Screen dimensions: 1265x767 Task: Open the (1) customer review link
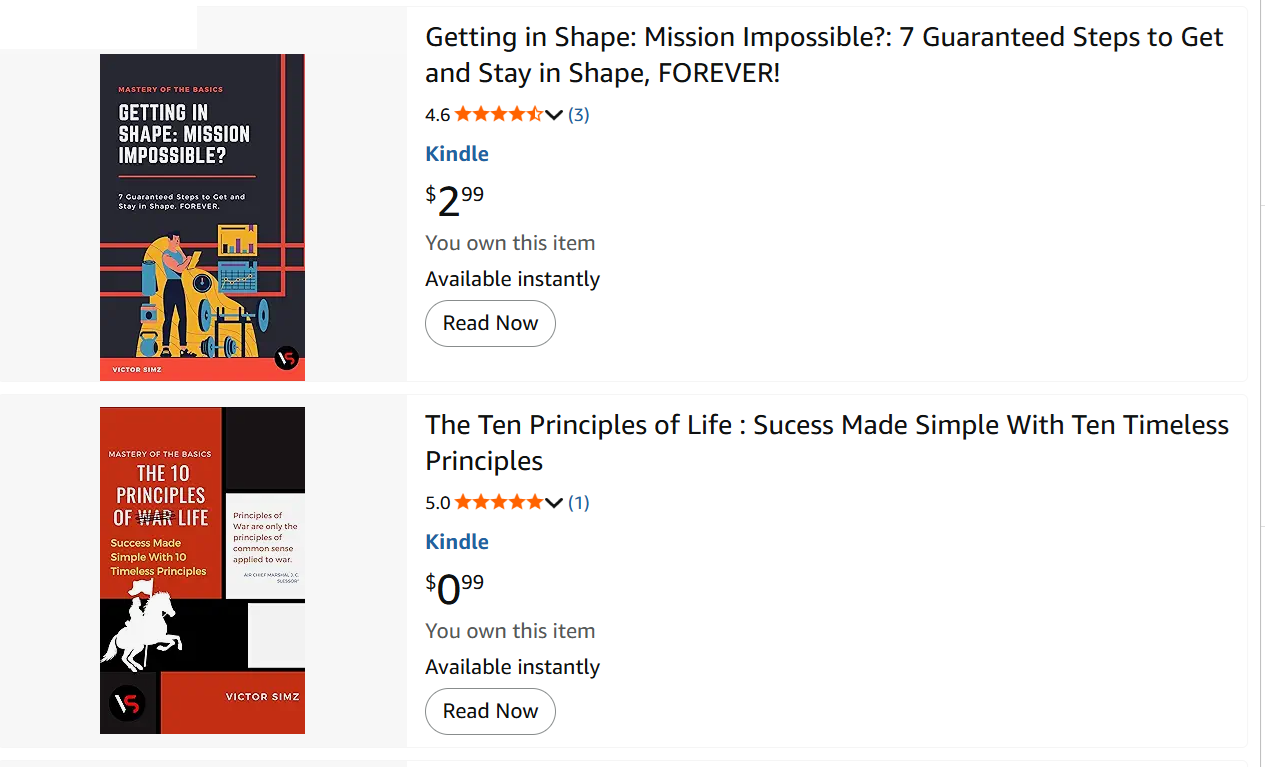click(579, 503)
